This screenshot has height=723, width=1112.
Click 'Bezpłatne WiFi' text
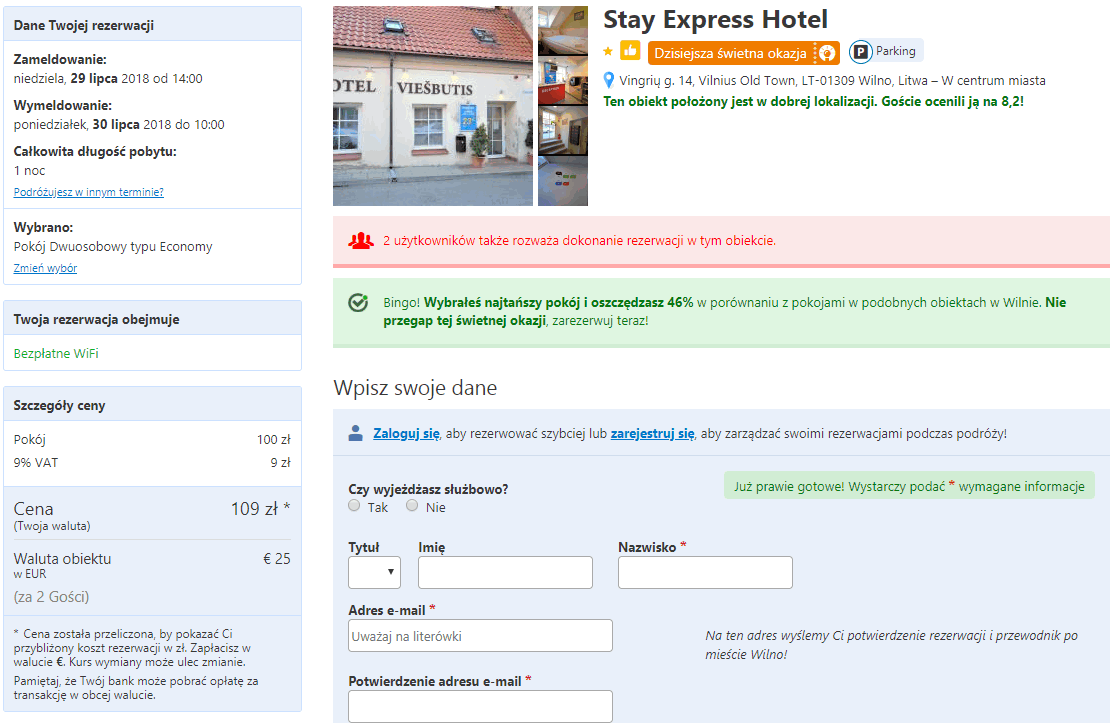(x=56, y=353)
